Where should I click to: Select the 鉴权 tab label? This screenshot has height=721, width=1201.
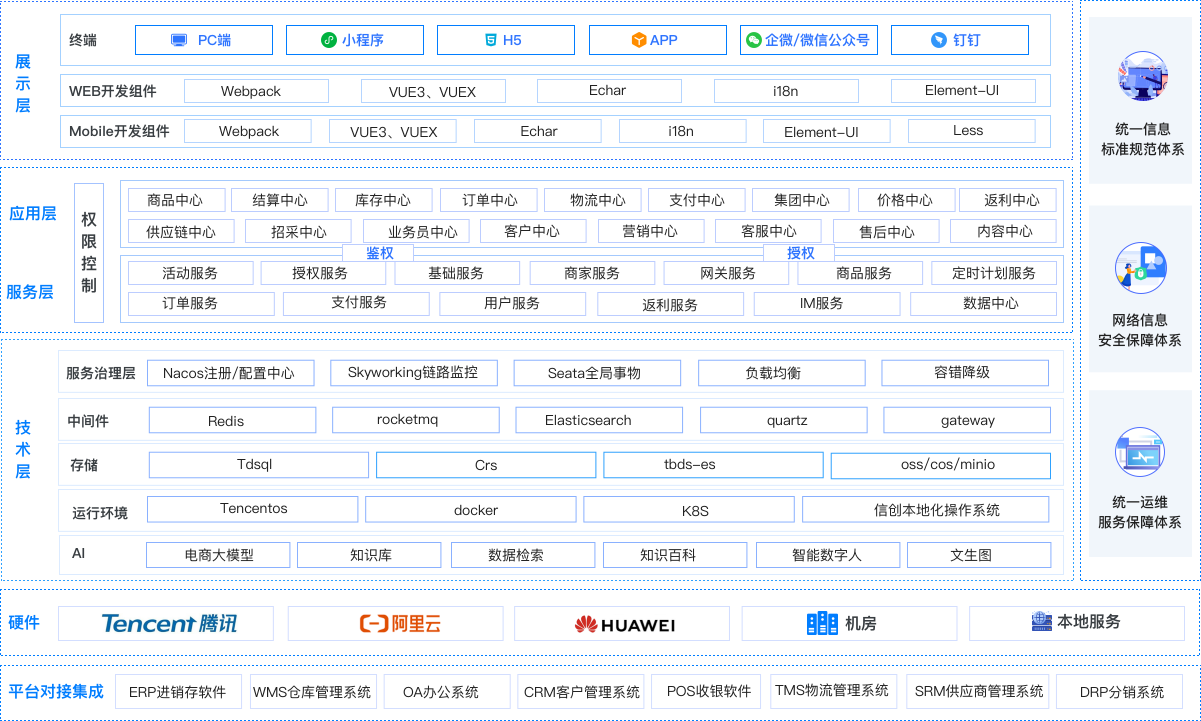[x=380, y=253]
